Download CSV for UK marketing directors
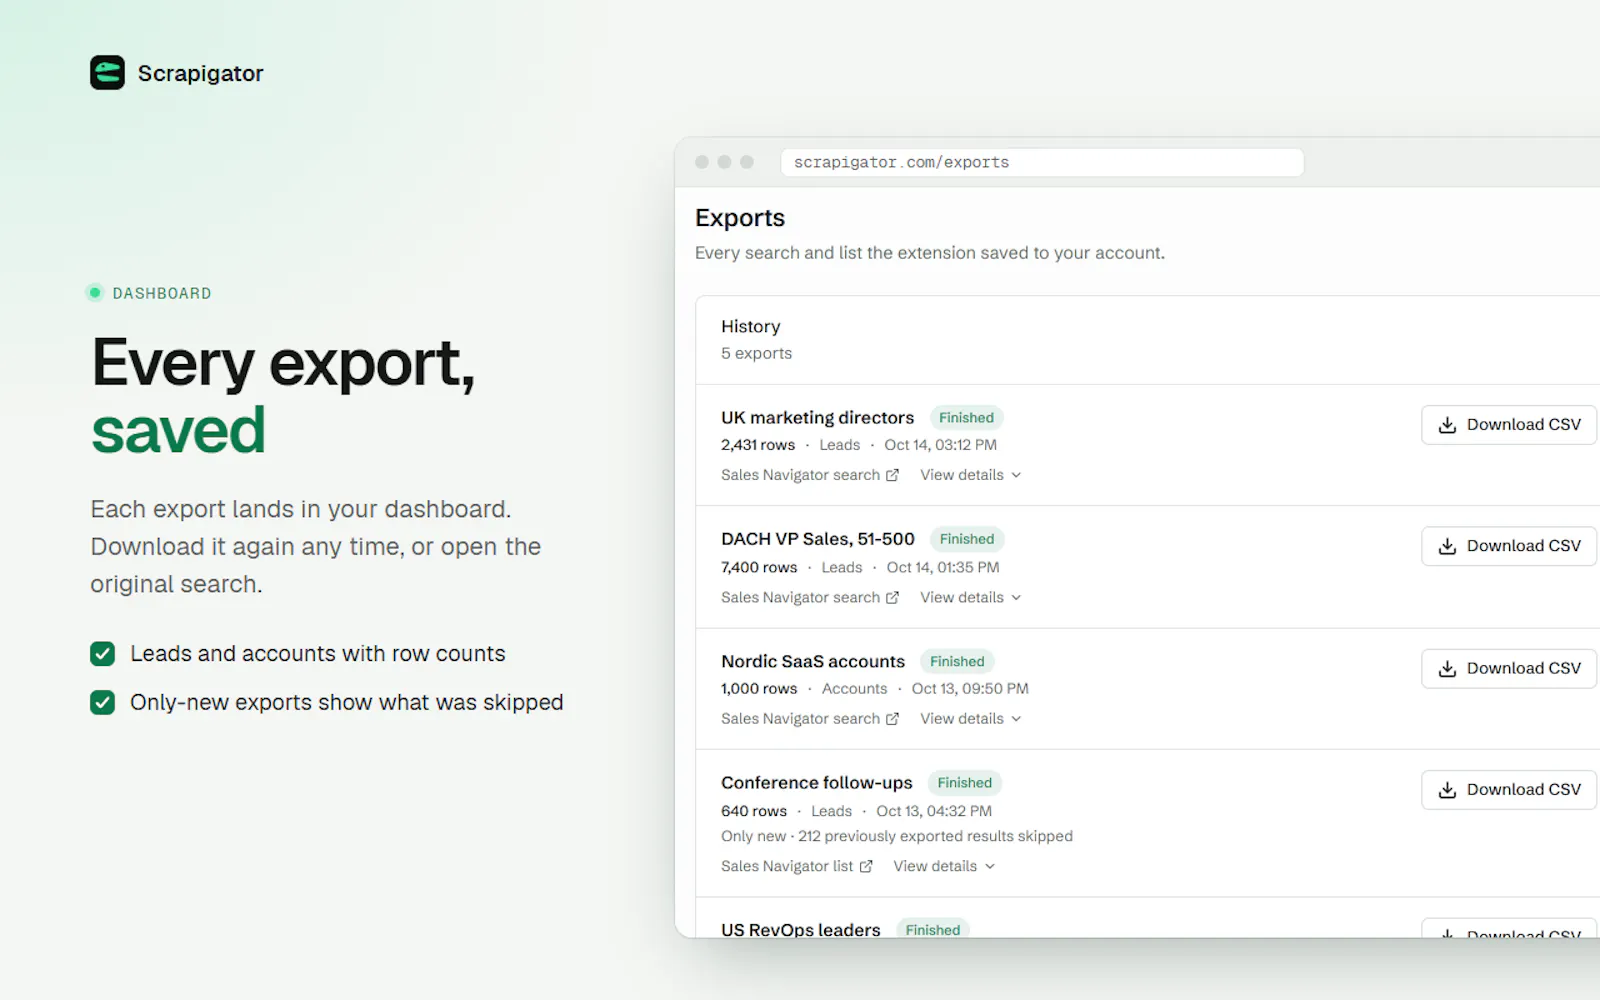 point(1509,425)
